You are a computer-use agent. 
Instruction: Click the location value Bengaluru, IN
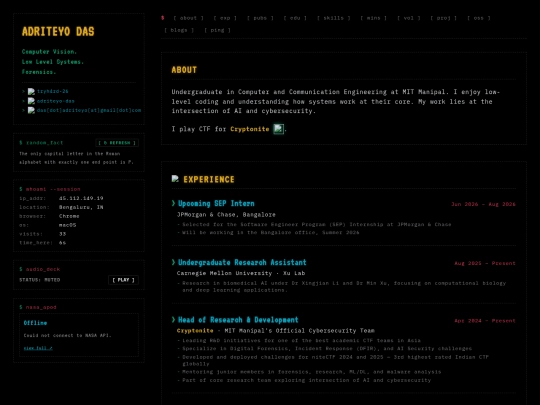click(81, 207)
